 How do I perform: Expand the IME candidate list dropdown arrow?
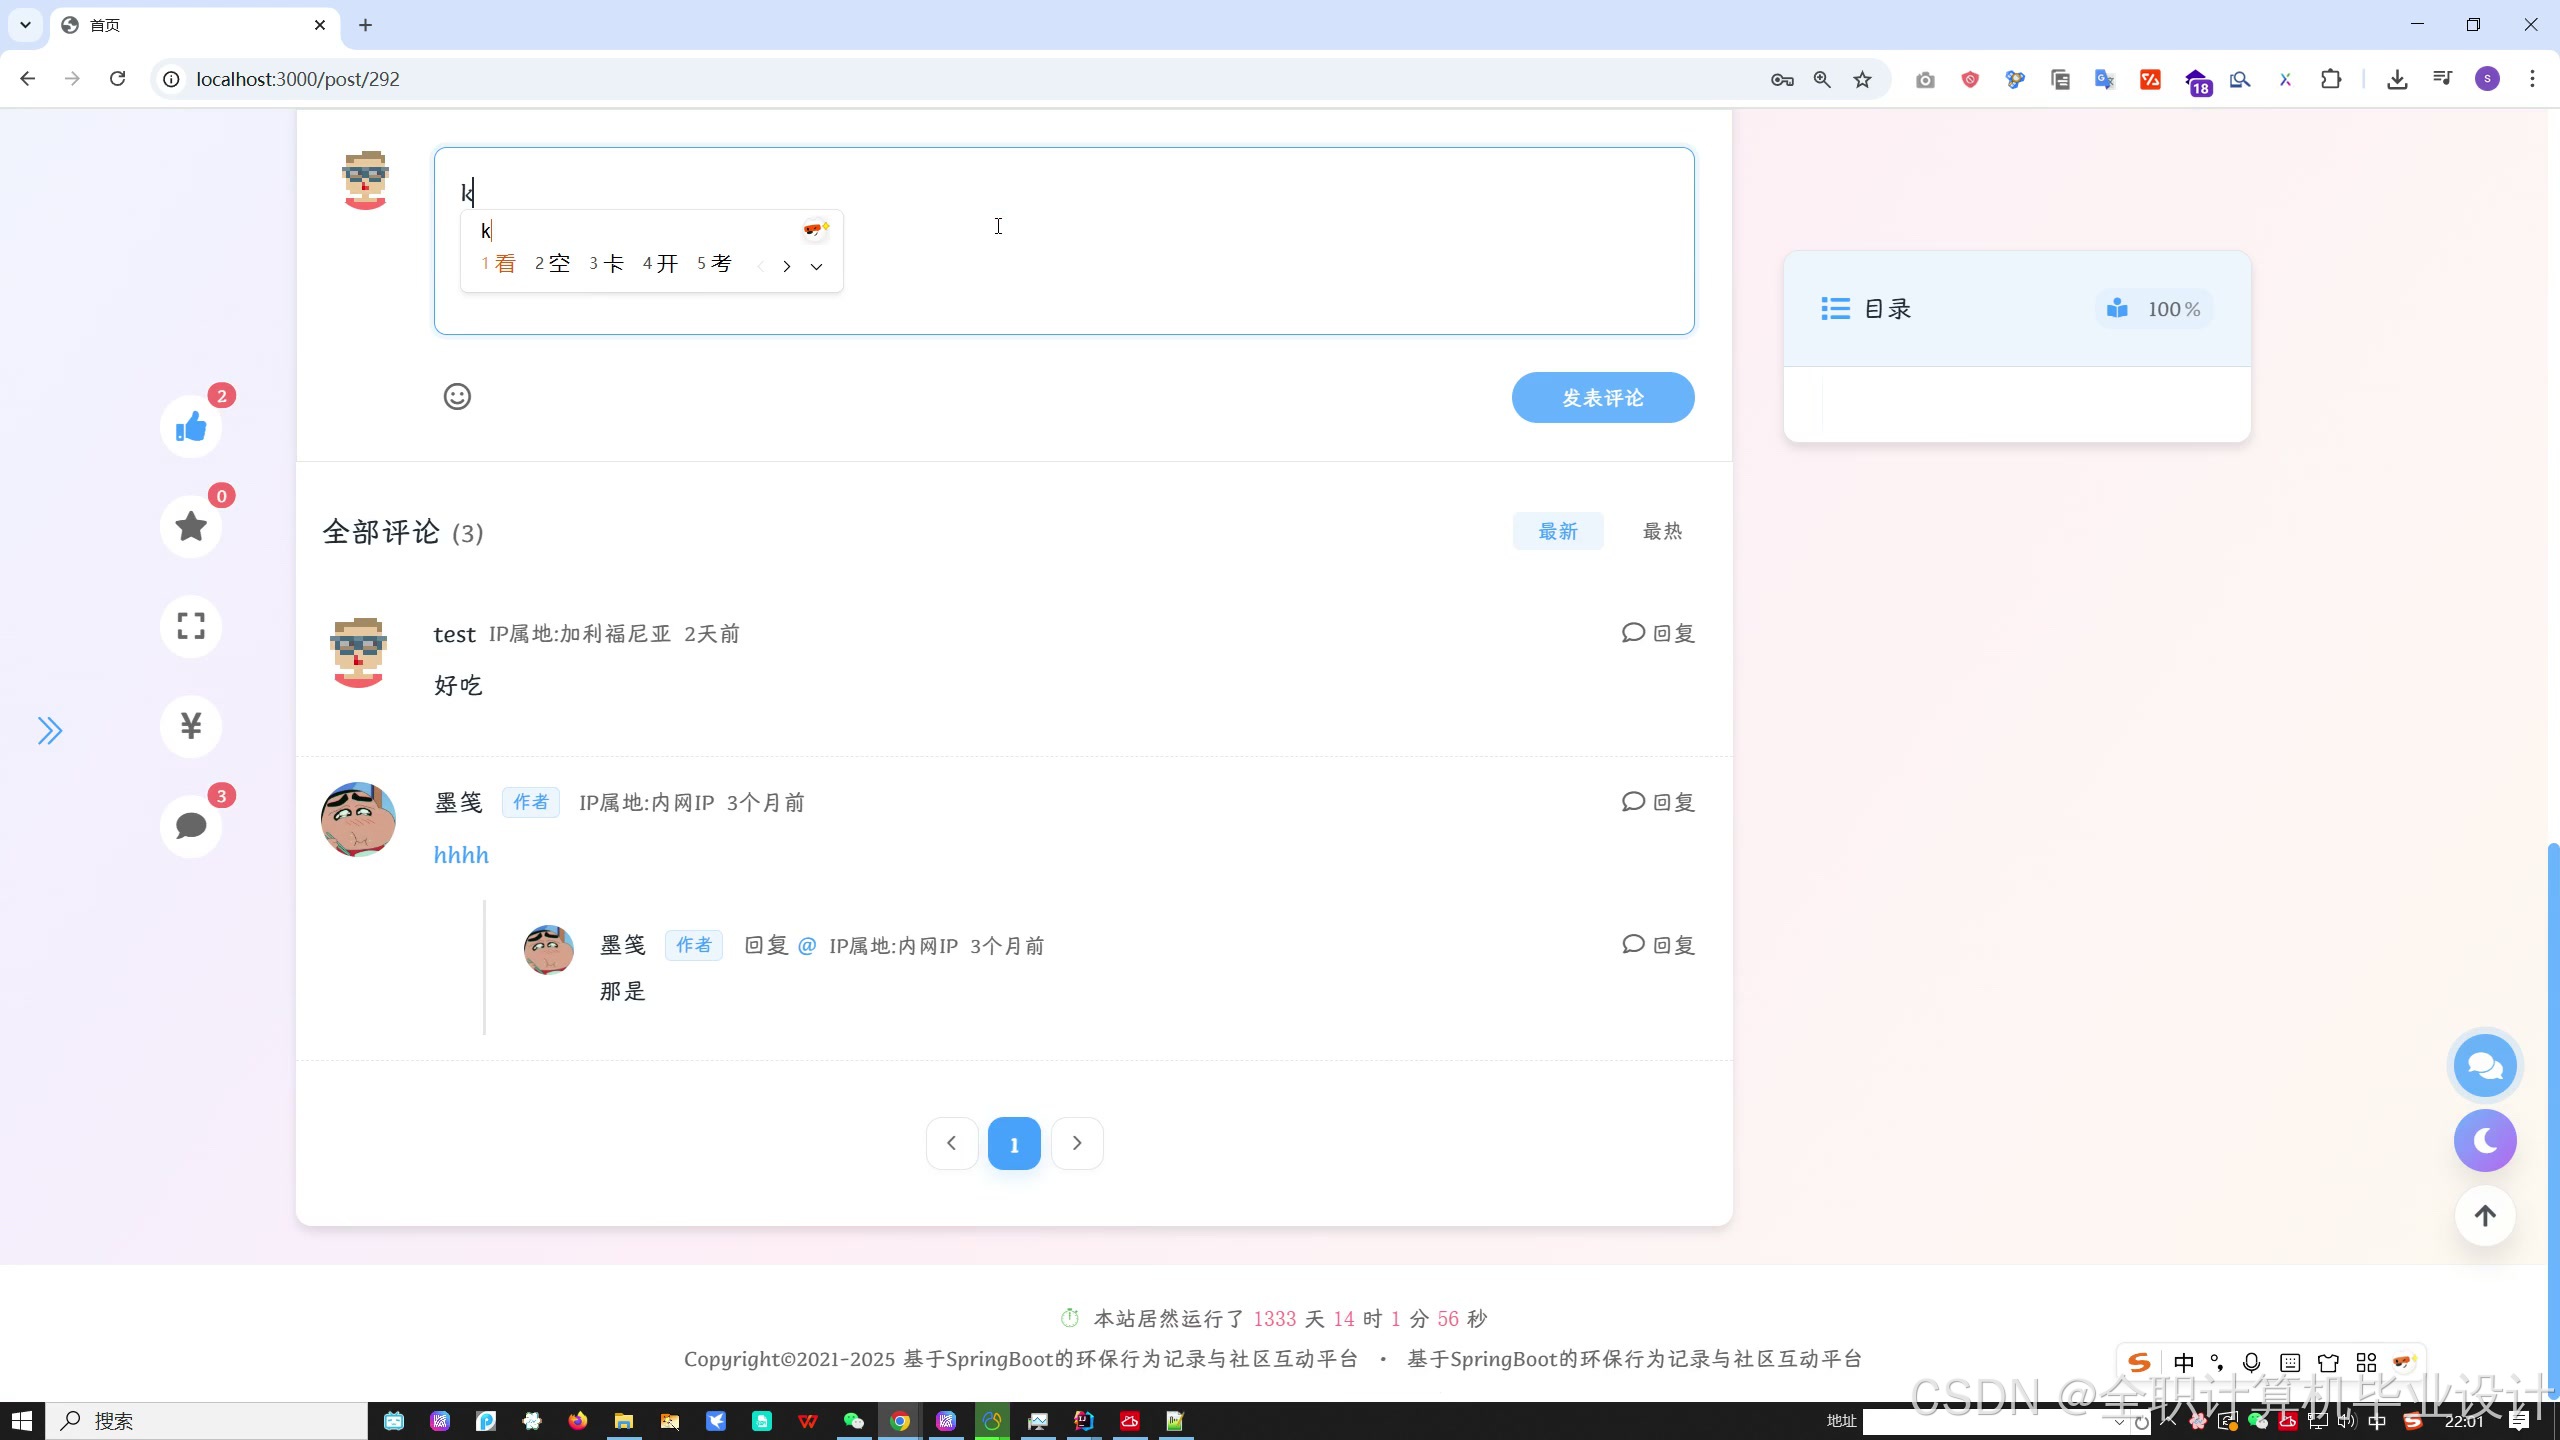816,266
